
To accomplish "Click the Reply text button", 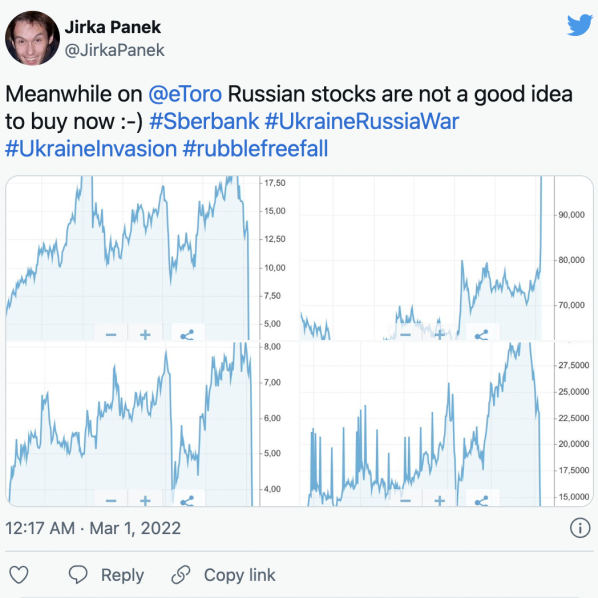I will point(122,575).
